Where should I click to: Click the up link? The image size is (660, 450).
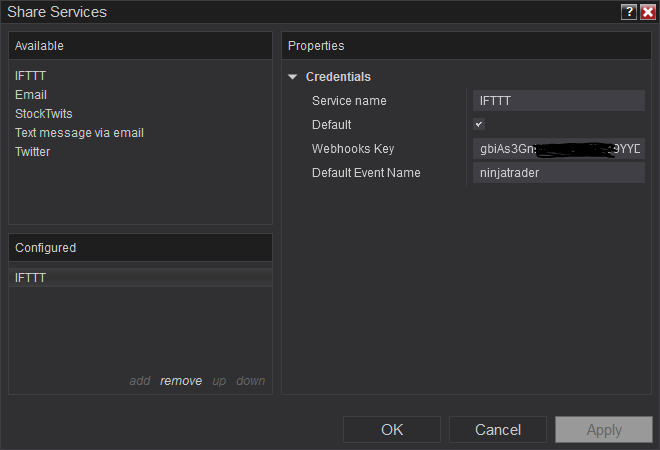click(x=219, y=381)
